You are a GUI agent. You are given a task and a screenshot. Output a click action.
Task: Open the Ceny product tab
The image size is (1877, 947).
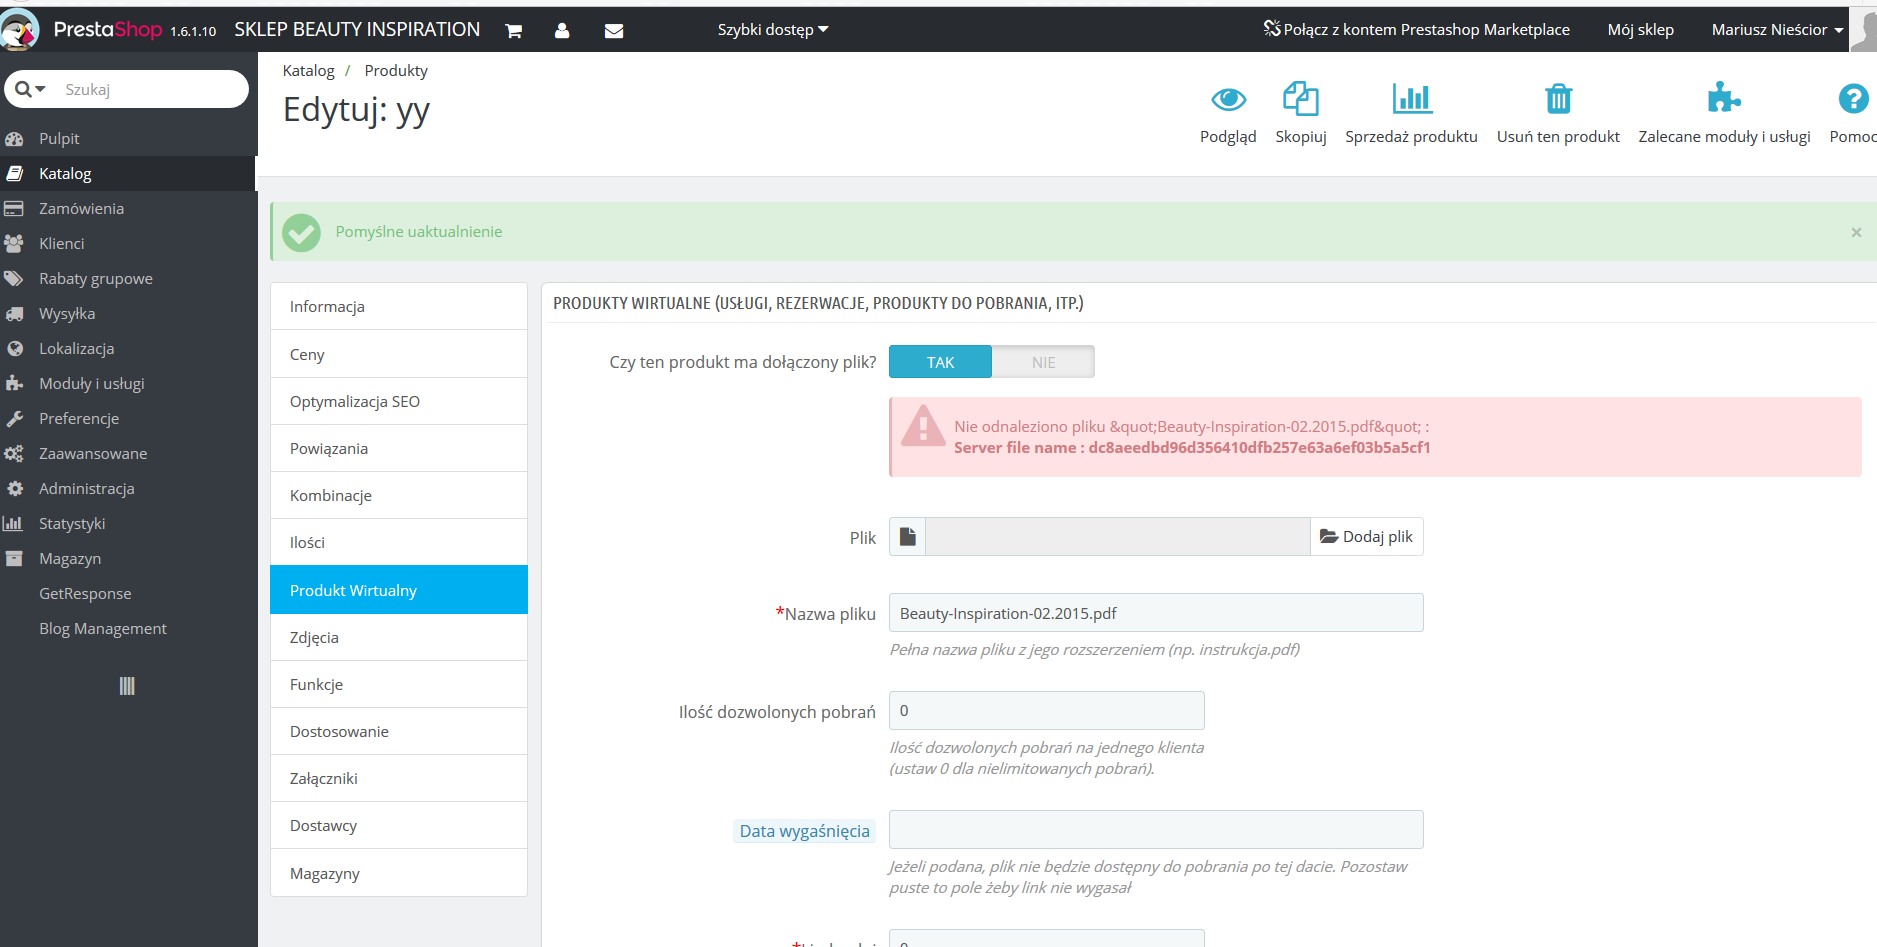click(x=399, y=355)
